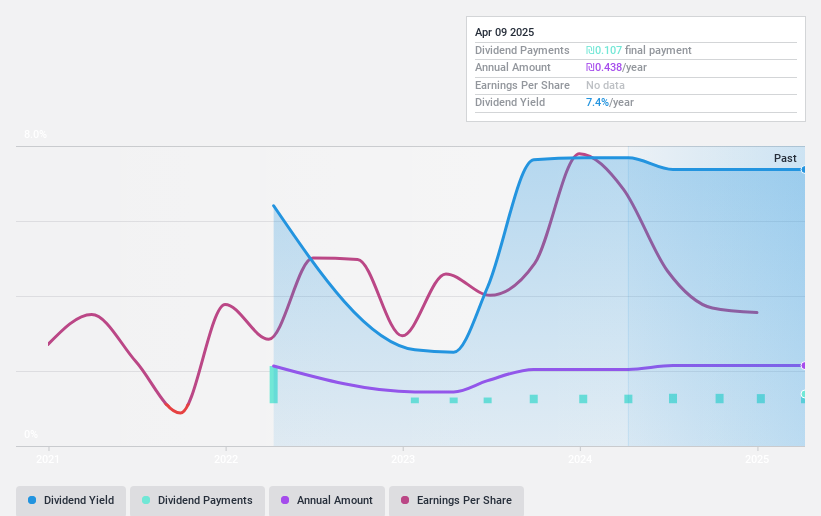This screenshot has width=821, height=516.
Task: Click the blue Dividend Yield legend dot
Action: point(32,500)
